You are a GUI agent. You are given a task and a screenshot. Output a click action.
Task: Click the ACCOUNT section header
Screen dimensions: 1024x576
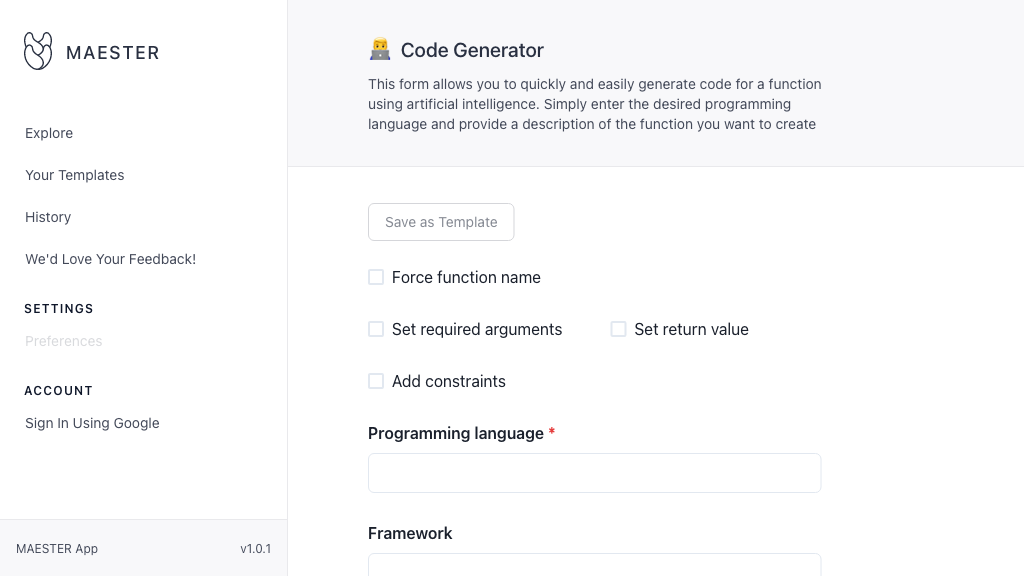click(59, 391)
